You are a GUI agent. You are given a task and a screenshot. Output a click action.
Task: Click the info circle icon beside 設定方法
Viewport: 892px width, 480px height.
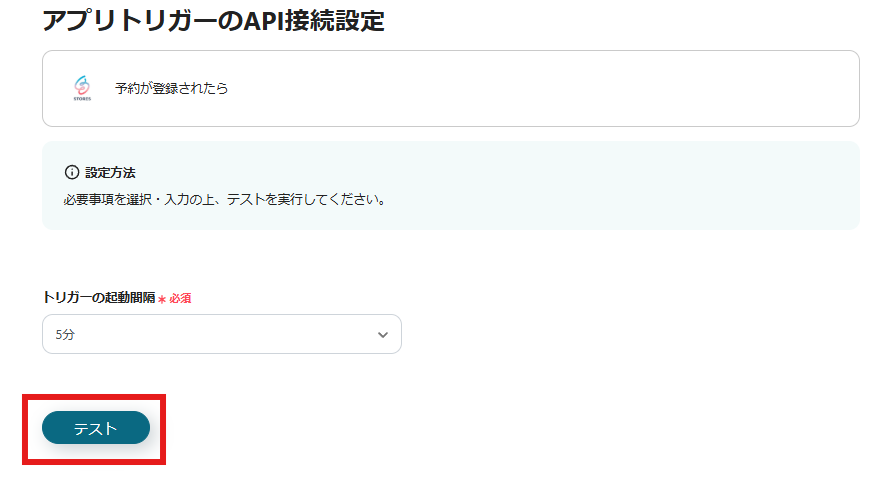[x=71, y=172]
